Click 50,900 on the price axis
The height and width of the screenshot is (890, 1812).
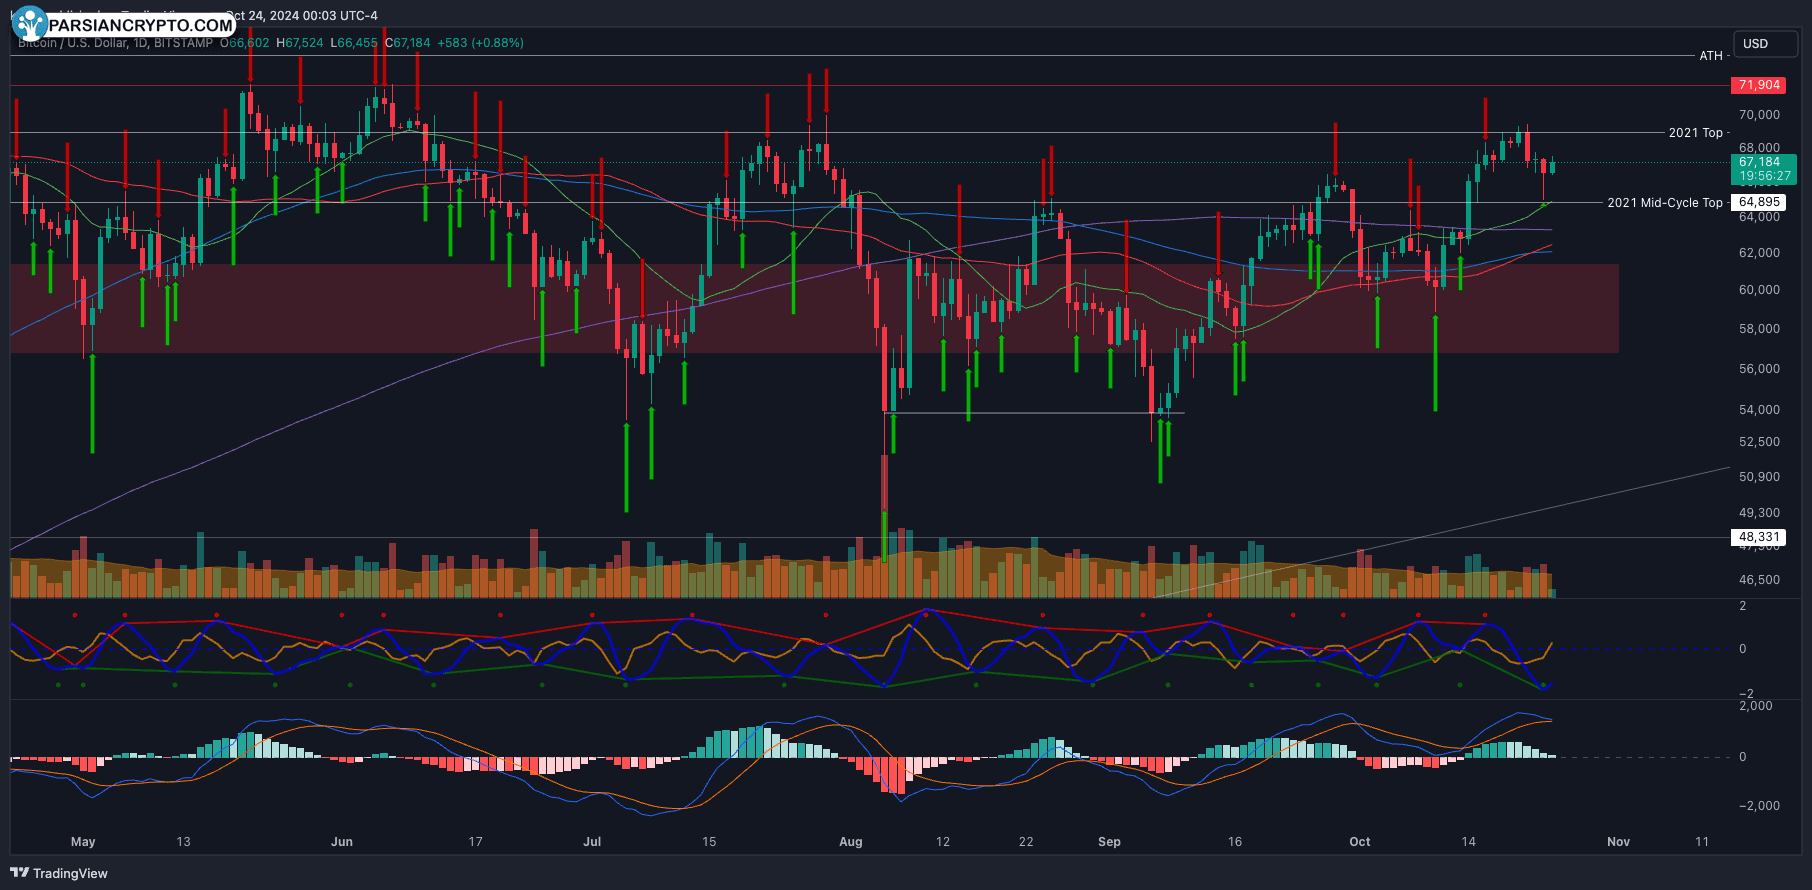pyautogui.click(x=1759, y=477)
